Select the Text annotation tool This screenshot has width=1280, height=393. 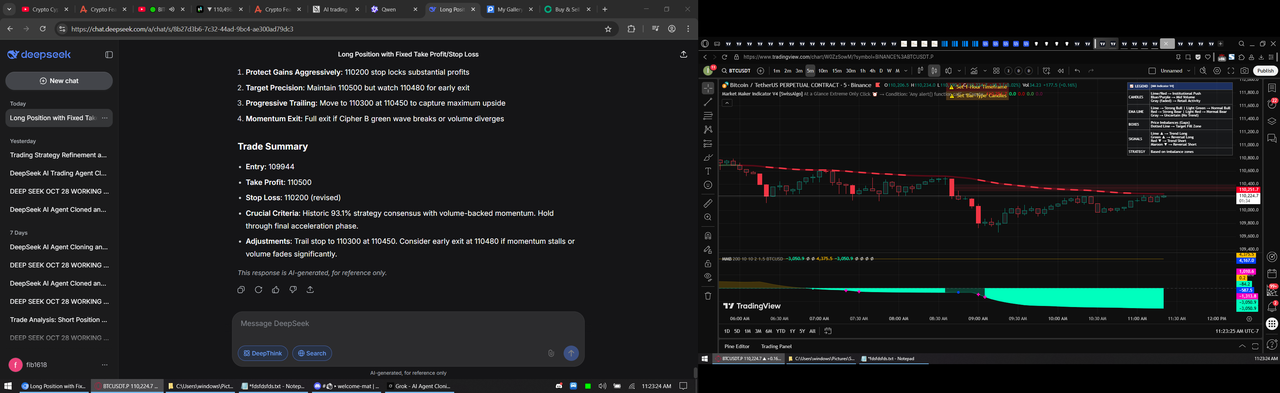click(x=708, y=170)
